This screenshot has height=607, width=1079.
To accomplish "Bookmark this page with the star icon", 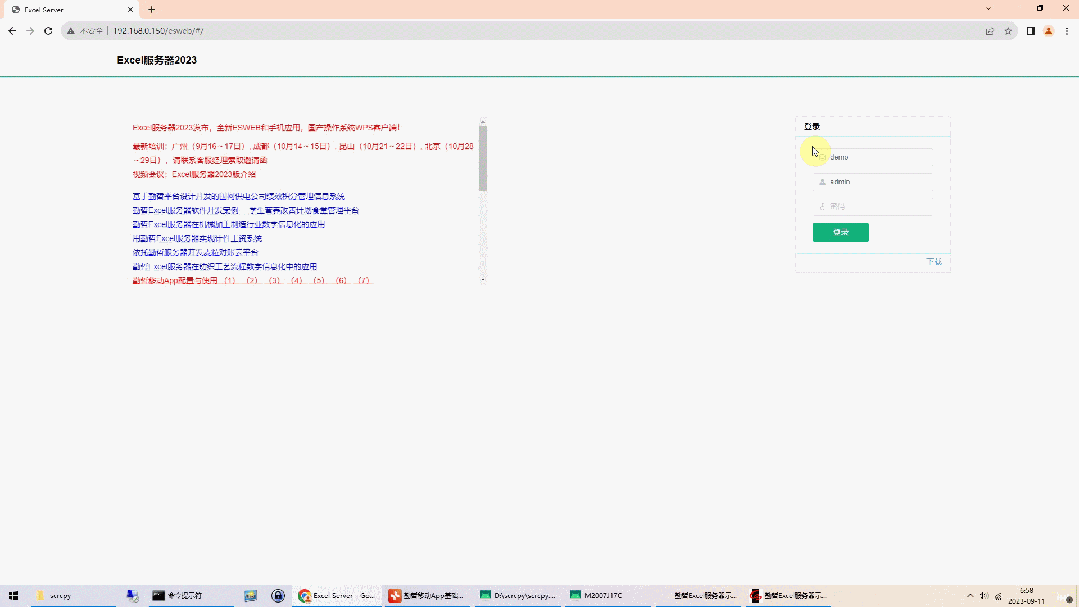I will click(1008, 31).
